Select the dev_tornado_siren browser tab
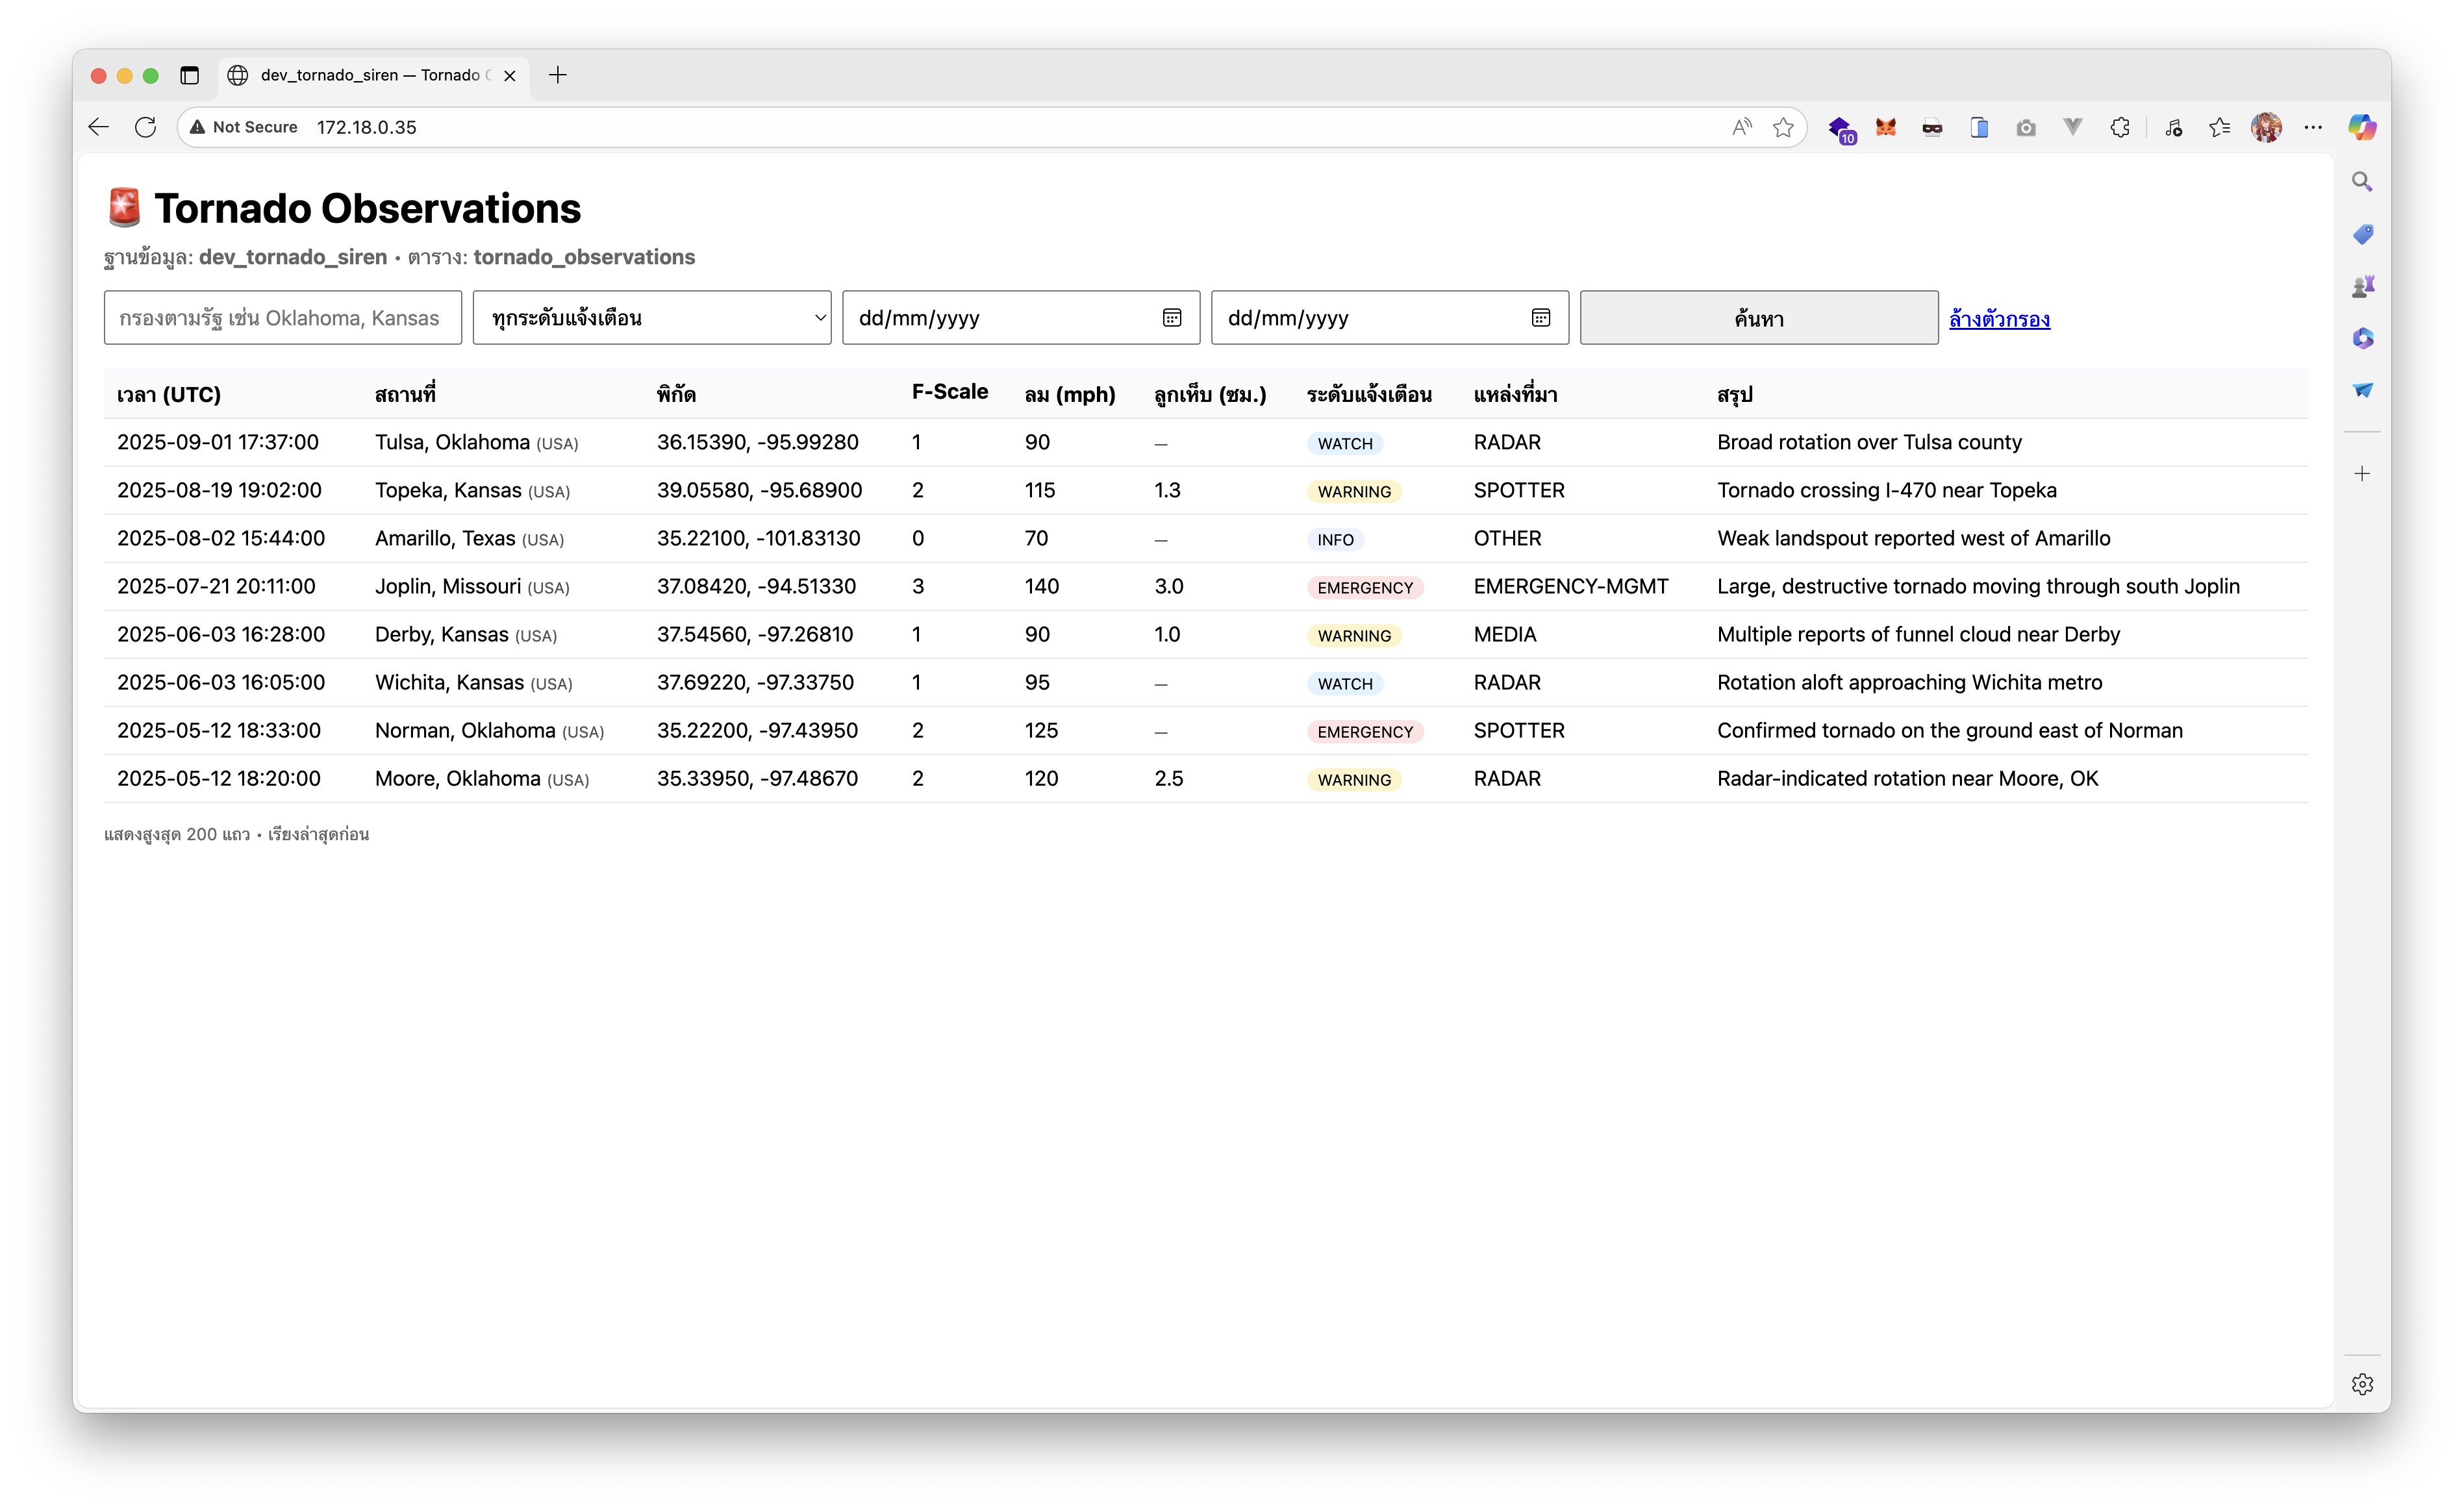 pos(370,75)
